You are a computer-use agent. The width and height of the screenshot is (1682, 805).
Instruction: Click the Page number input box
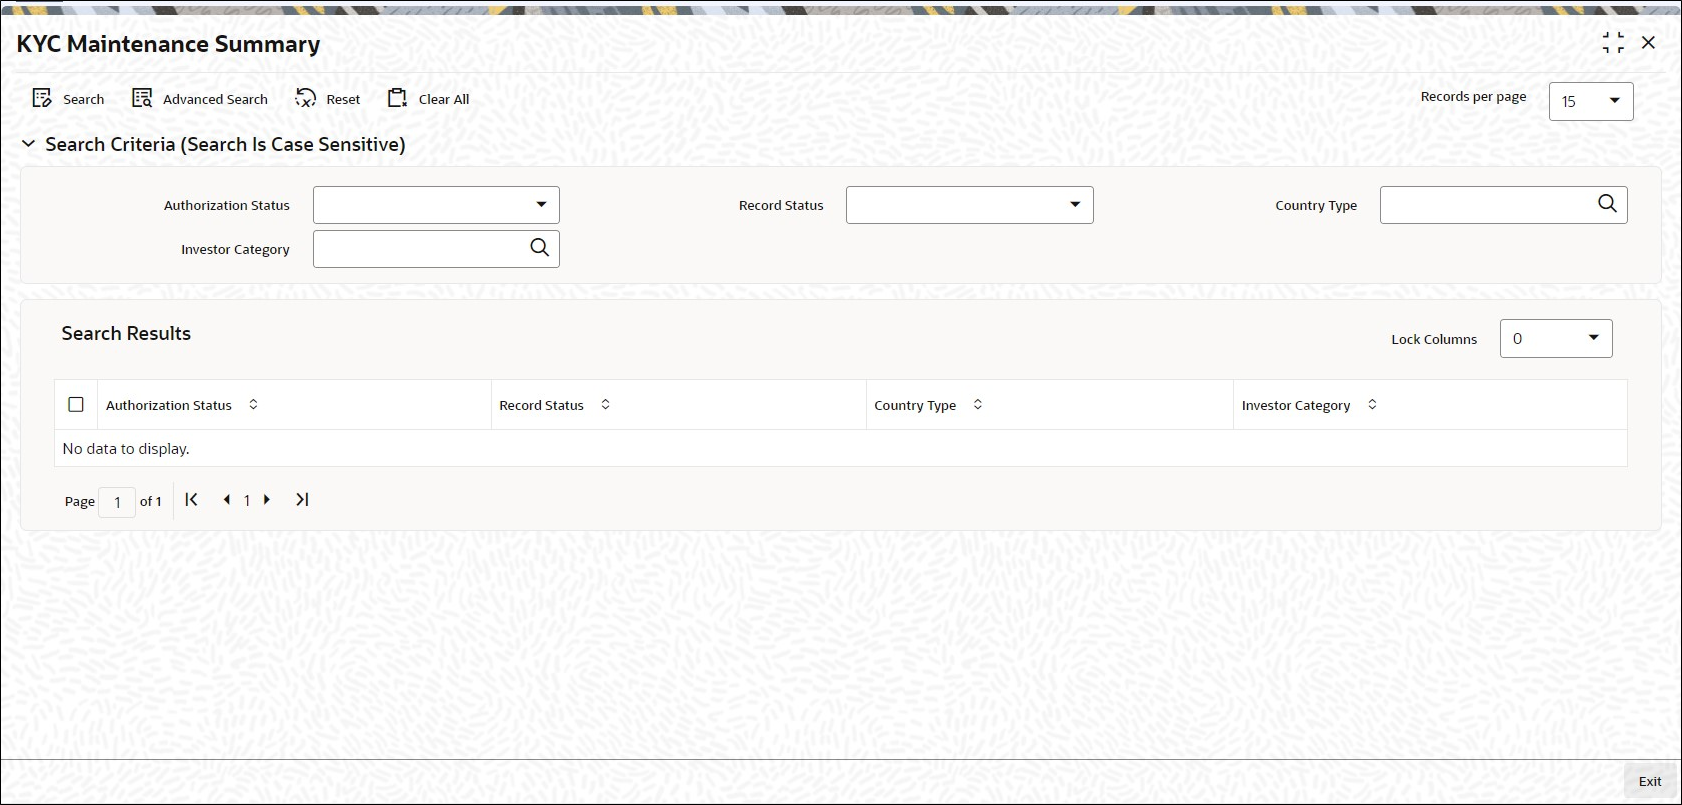117,502
